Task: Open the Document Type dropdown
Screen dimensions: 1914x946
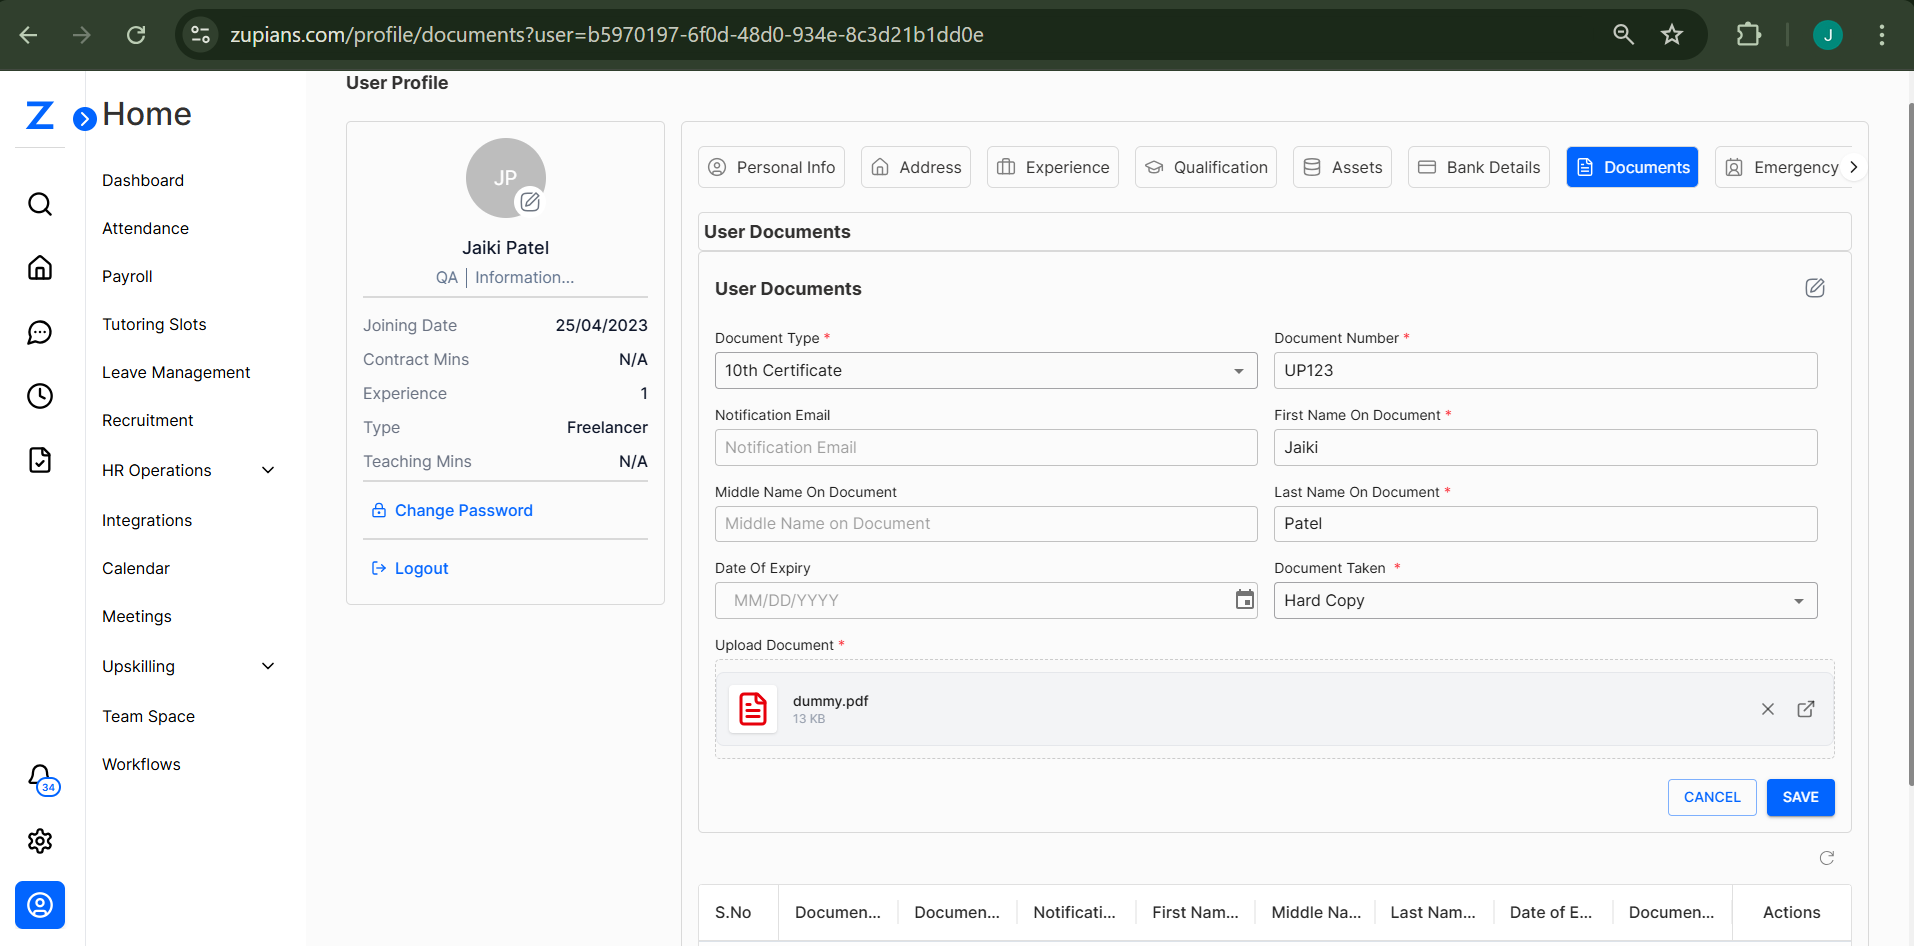Action: (1238, 370)
